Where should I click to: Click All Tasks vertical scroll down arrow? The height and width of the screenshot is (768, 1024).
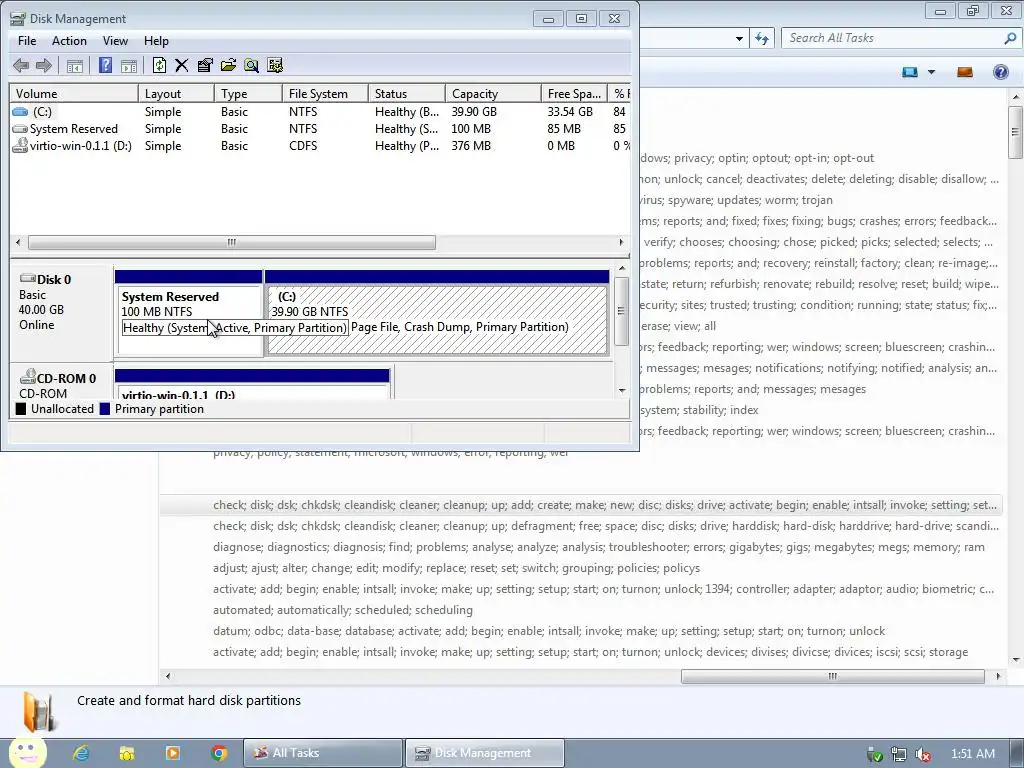pos(1016,660)
